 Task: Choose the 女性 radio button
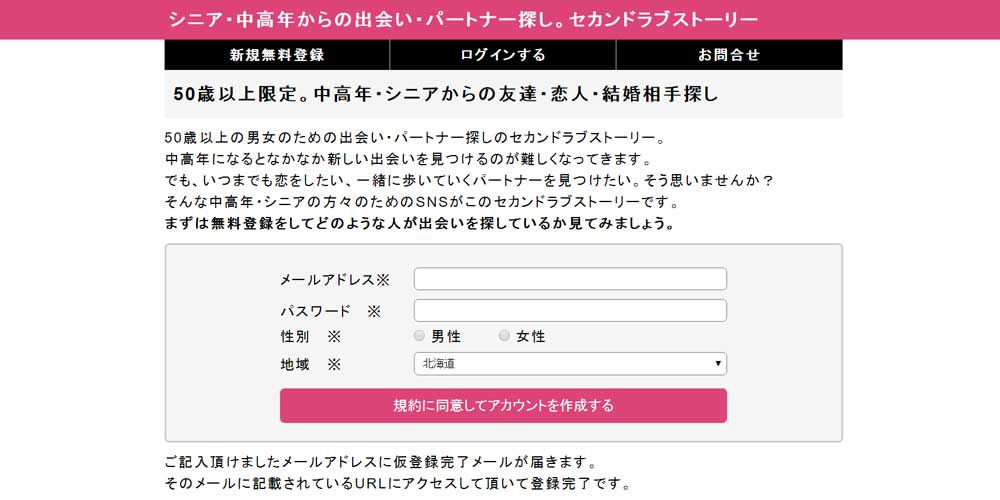(505, 336)
